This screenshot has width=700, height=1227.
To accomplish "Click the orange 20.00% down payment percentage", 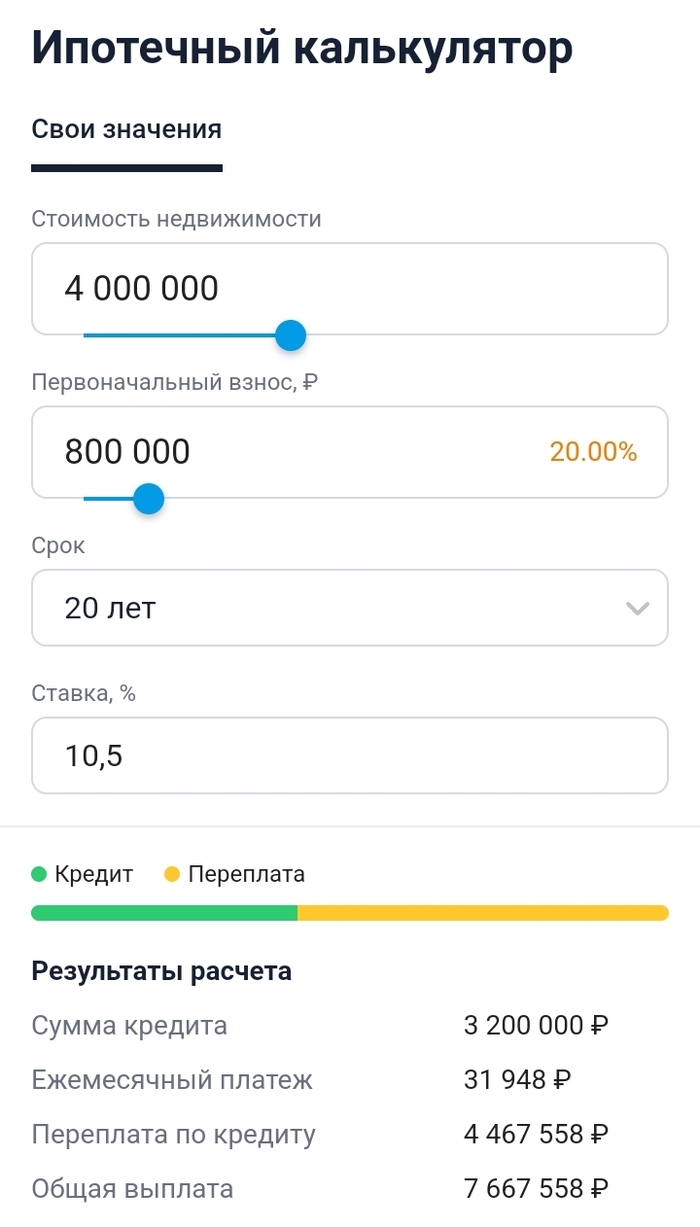I will (x=593, y=452).
